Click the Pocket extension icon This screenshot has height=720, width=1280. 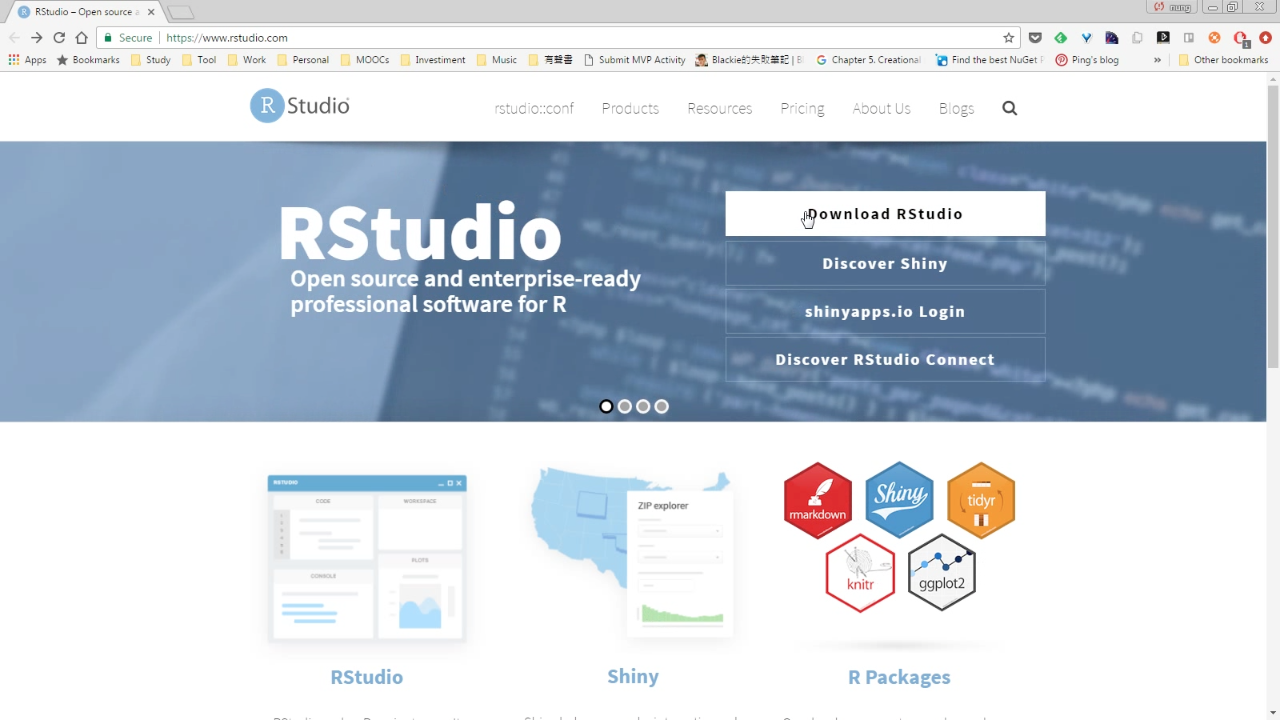[1035, 38]
